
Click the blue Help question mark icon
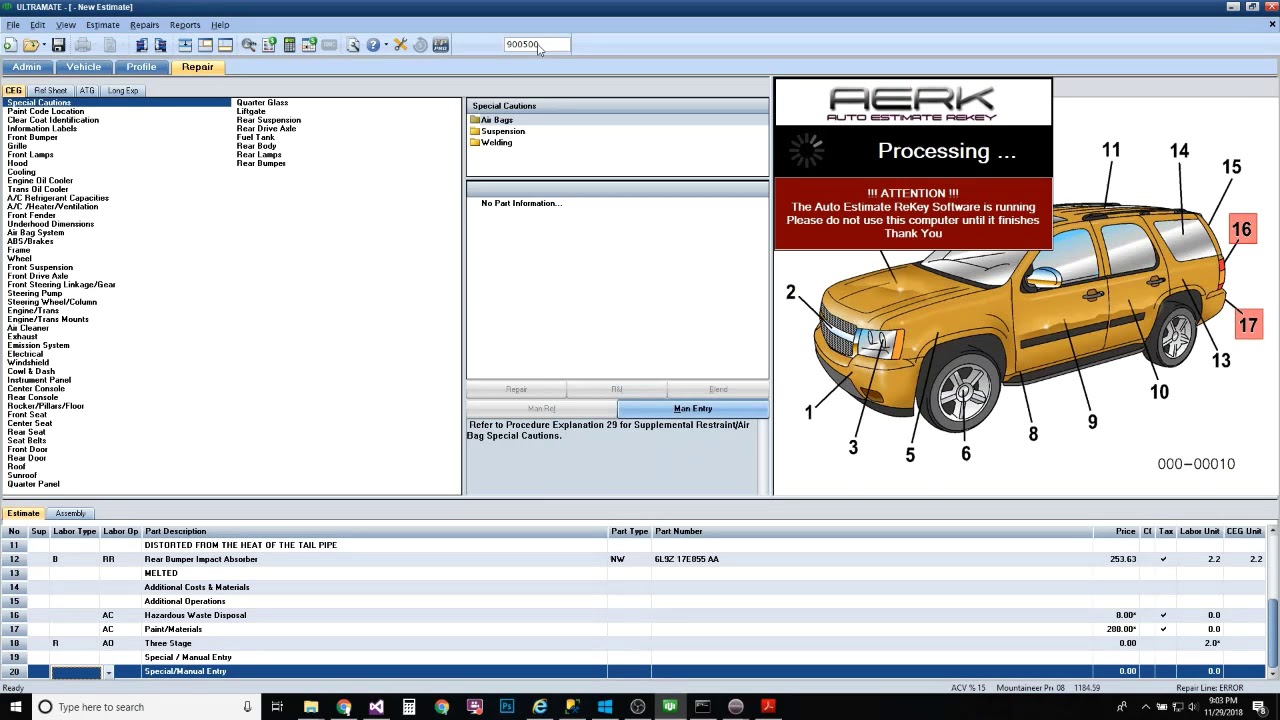coord(373,45)
